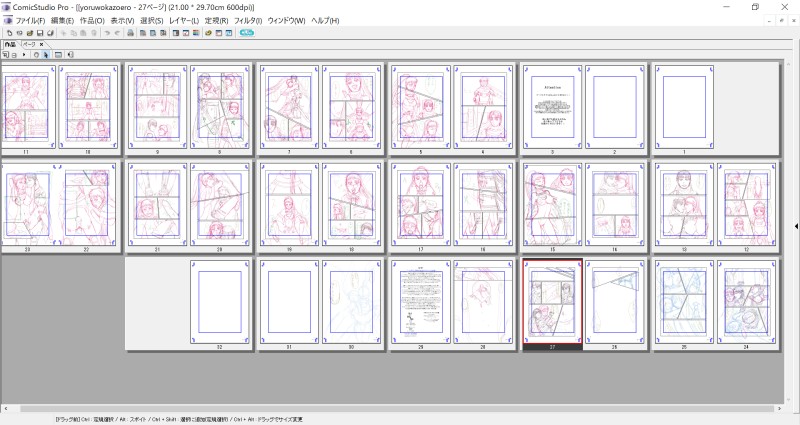Viewport: 800px width, 425px height.
Task: Select the page 11 thumbnail
Action: (27, 107)
